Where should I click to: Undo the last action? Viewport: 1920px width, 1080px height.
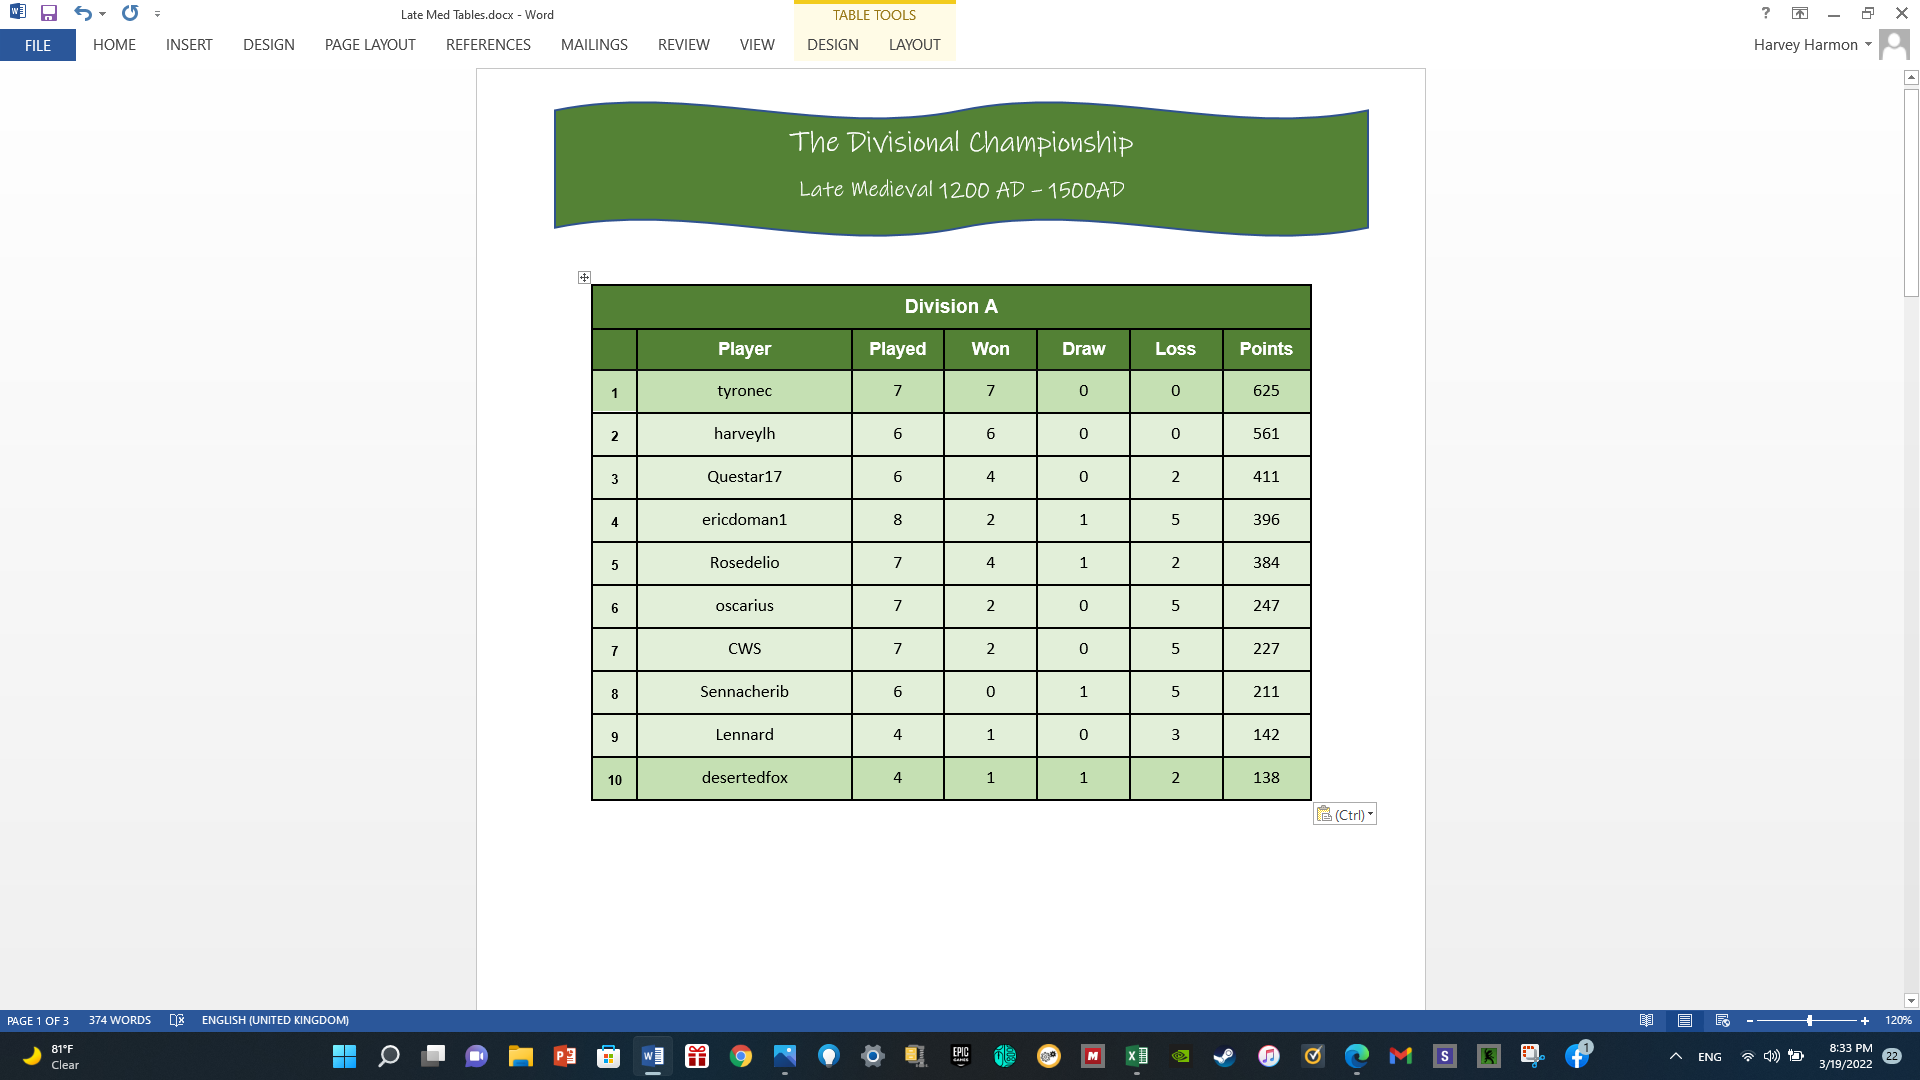(x=82, y=14)
